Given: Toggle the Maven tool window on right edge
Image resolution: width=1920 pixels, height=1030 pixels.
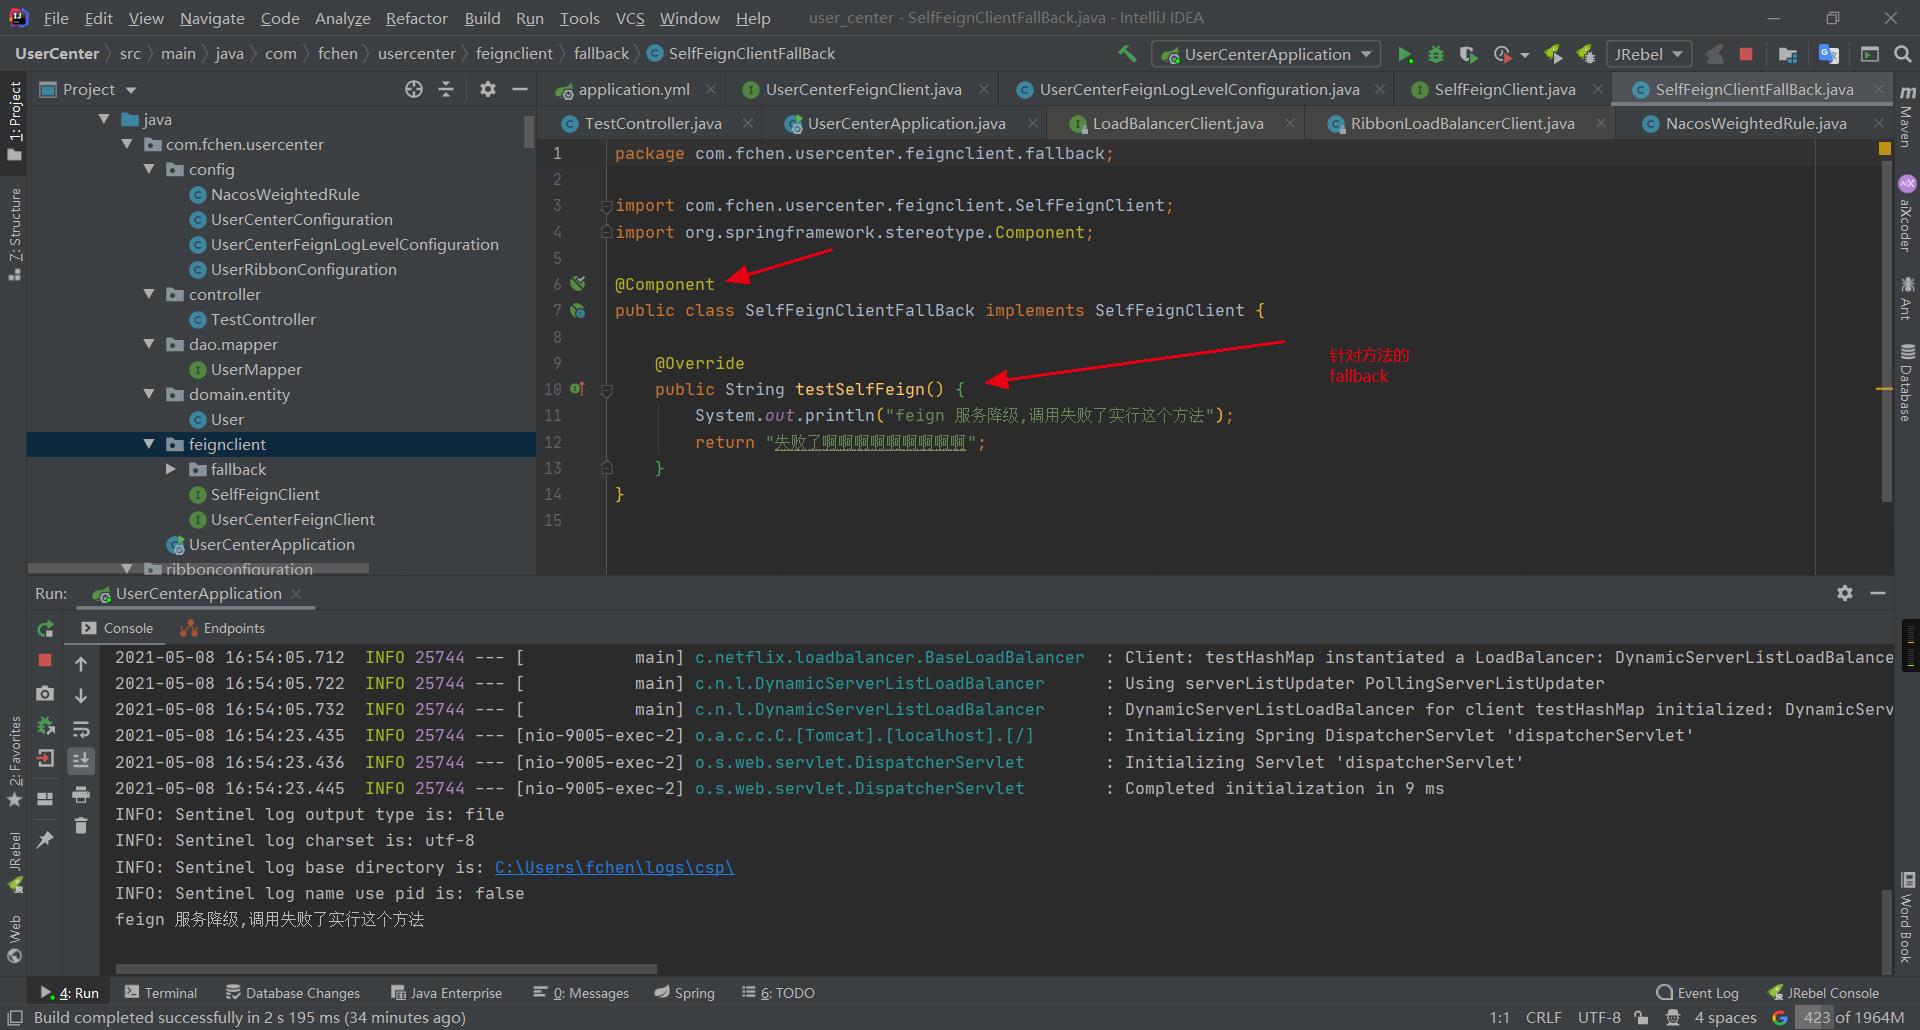Looking at the screenshot, I should pyautogui.click(x=1907, y=118).
